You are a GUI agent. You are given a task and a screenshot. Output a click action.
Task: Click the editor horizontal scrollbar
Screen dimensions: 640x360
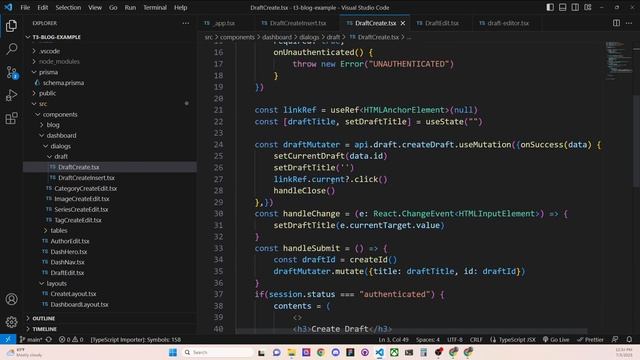click(x=411, y=331)
